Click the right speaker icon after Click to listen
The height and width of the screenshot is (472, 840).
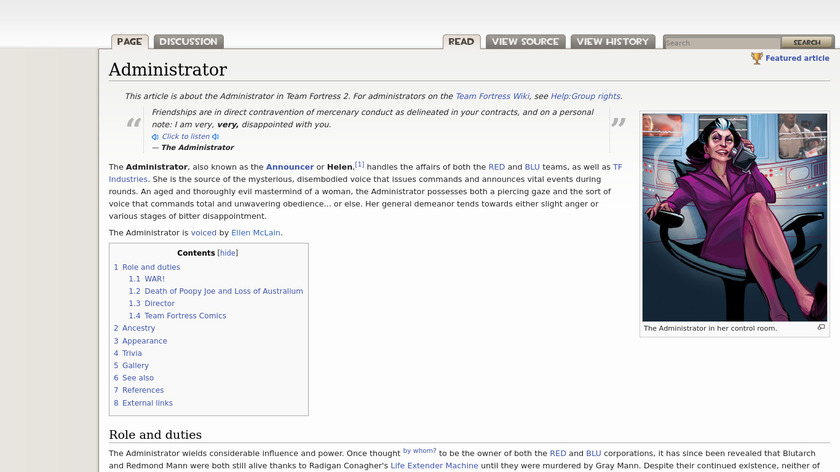pyautogui.click(x=215, y=137)
